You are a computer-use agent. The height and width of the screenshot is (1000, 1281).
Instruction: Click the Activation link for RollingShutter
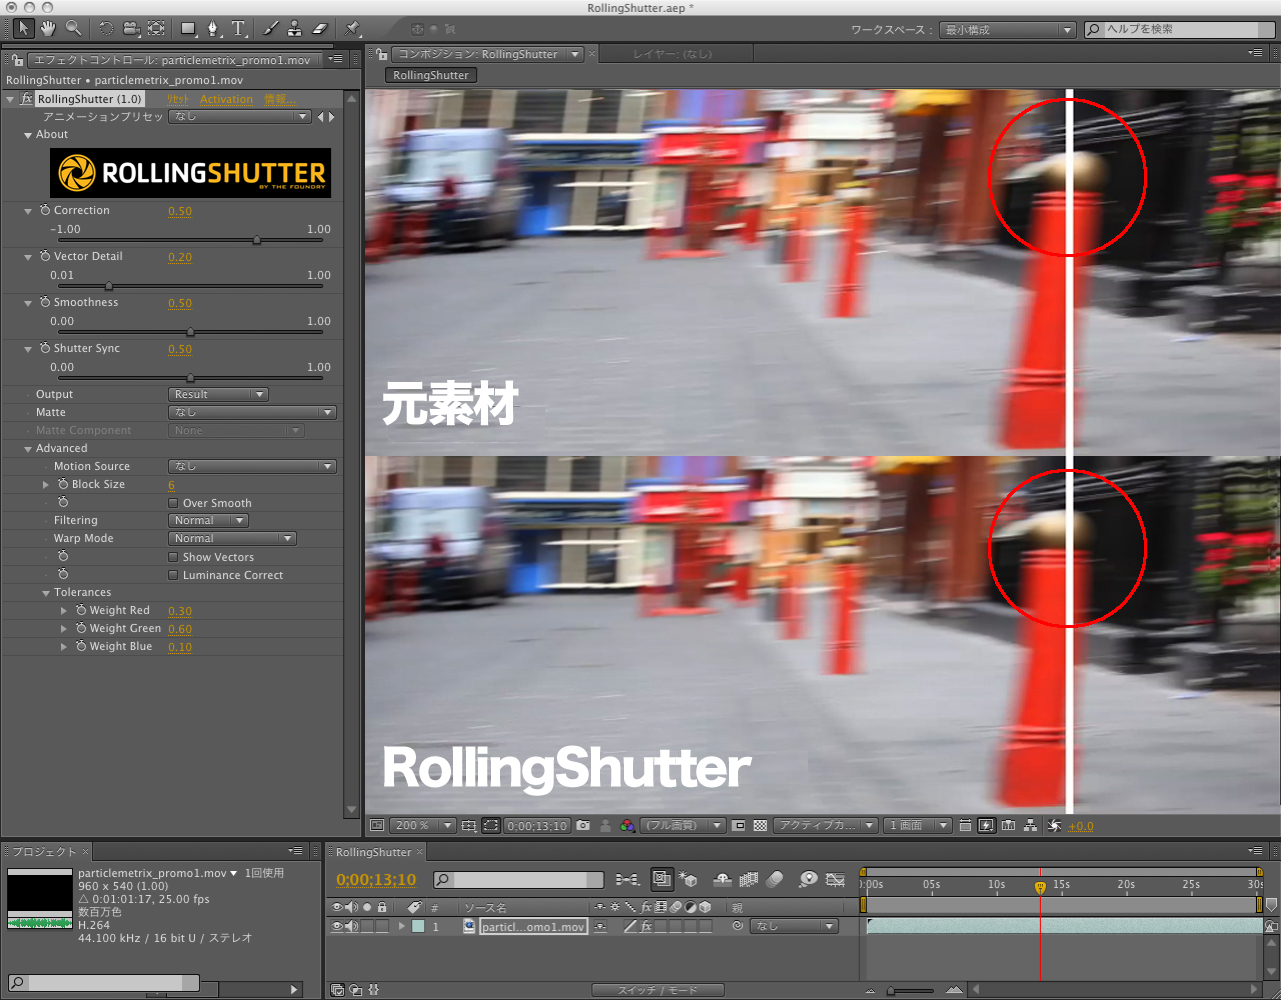(x=226, y=99)
